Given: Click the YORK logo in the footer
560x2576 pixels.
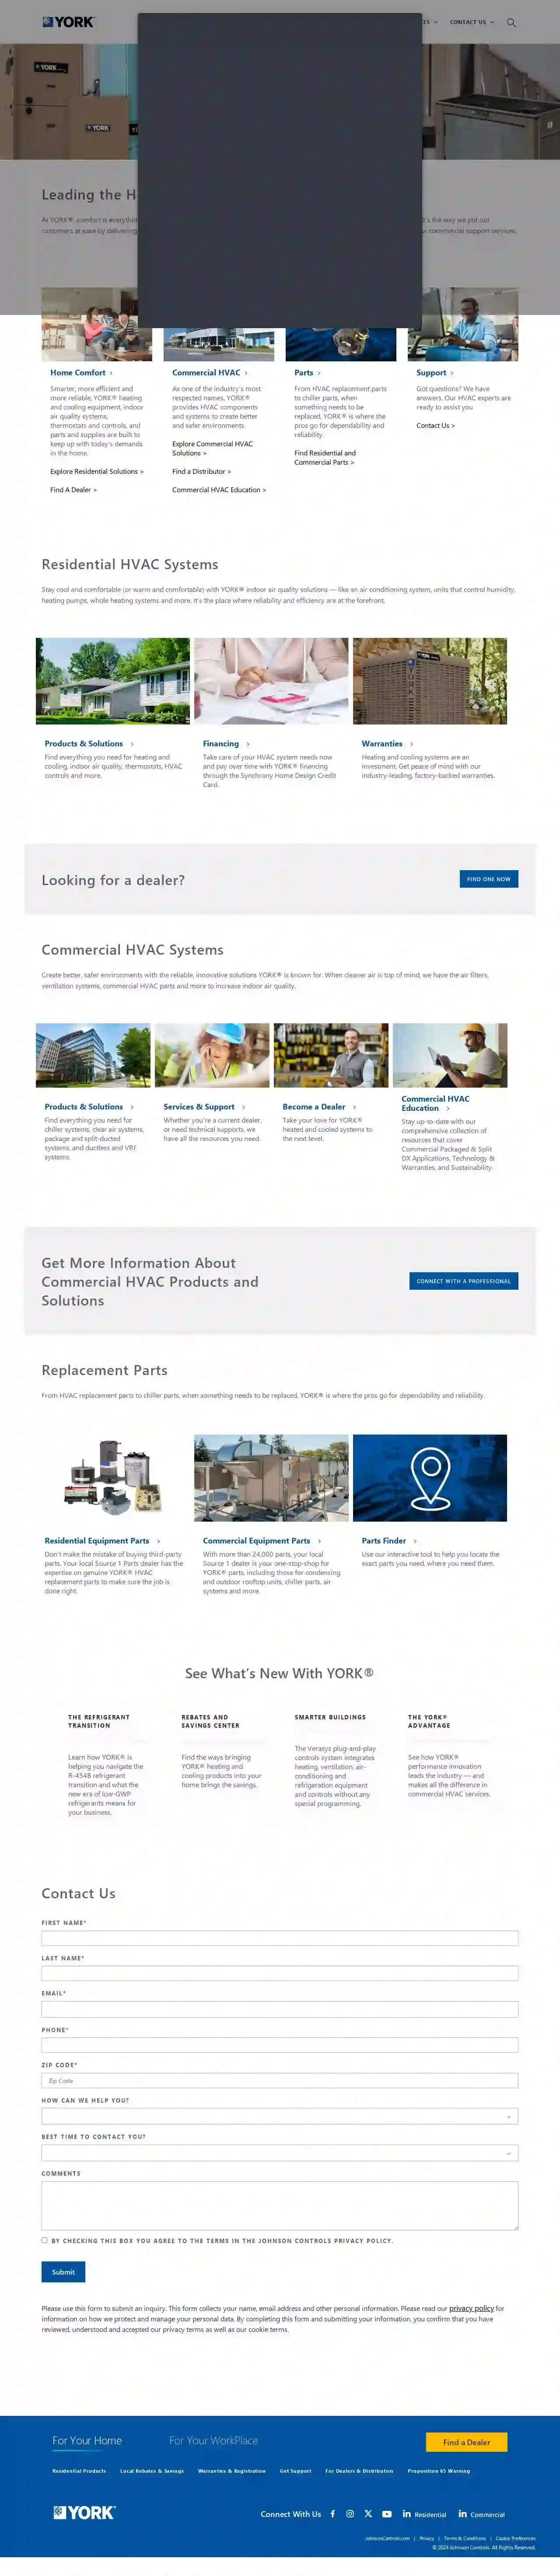Looking at the screenshot, I should tap(84, 2512).
